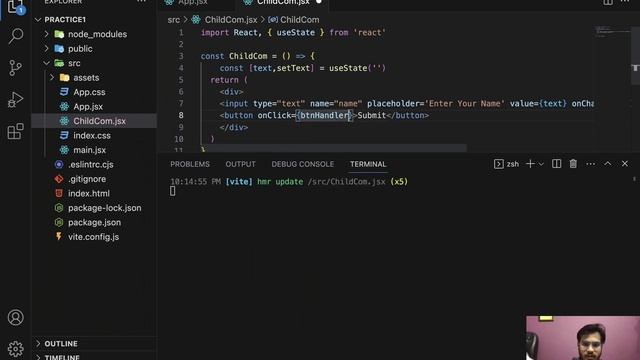Click setText in the useState line
Screen dimensions: 640x360
(x=293, y=68)
